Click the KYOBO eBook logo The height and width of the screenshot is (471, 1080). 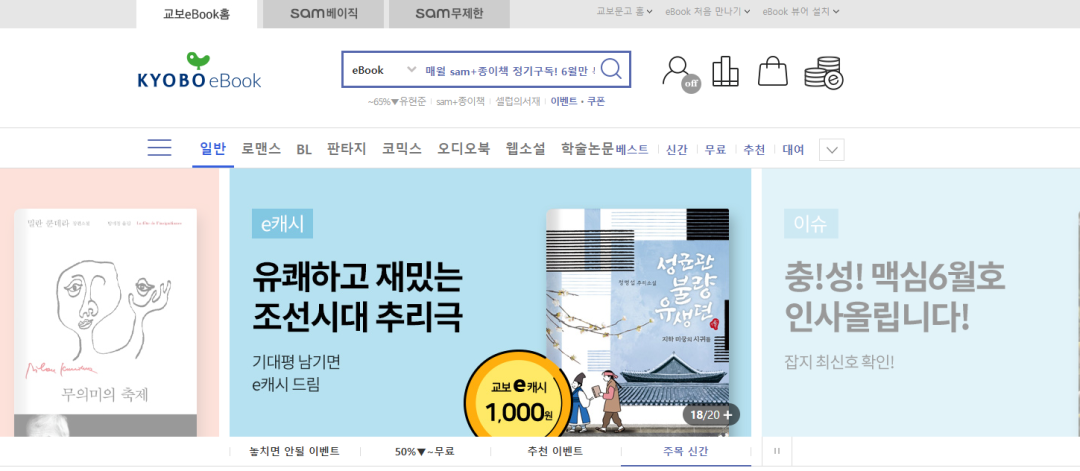coord(199,71)
